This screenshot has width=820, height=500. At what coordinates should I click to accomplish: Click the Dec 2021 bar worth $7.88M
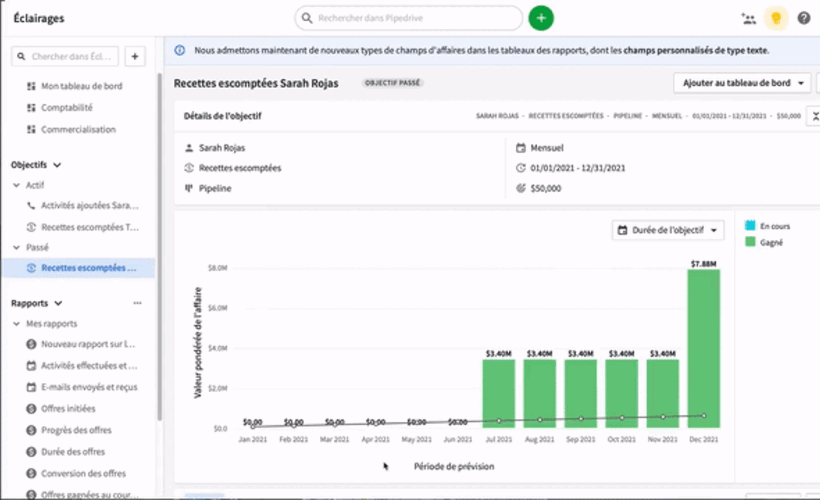[703, 348]
